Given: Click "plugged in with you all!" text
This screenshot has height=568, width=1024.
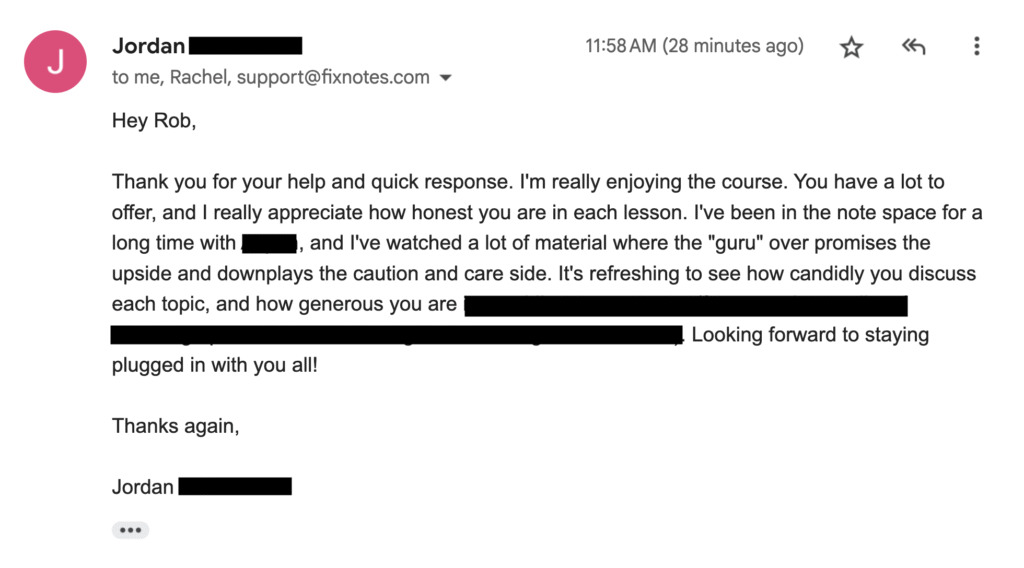Looking at the screenshot, I should point(214,365).
